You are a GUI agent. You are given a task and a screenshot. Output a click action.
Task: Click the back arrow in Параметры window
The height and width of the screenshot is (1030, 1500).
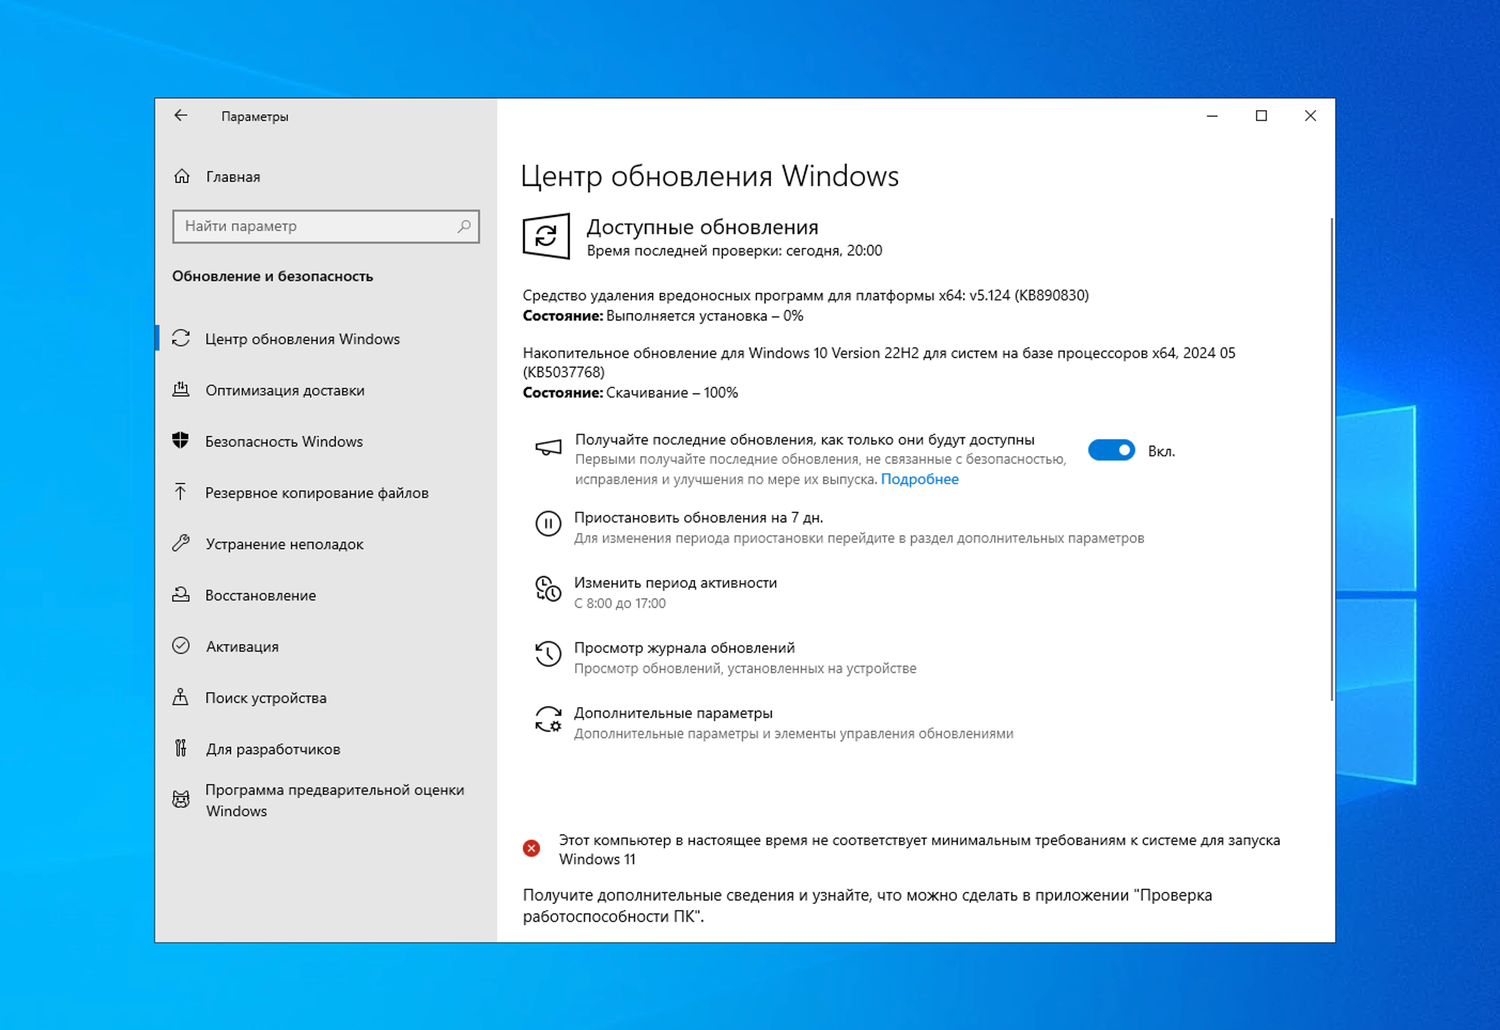(181, 116)
